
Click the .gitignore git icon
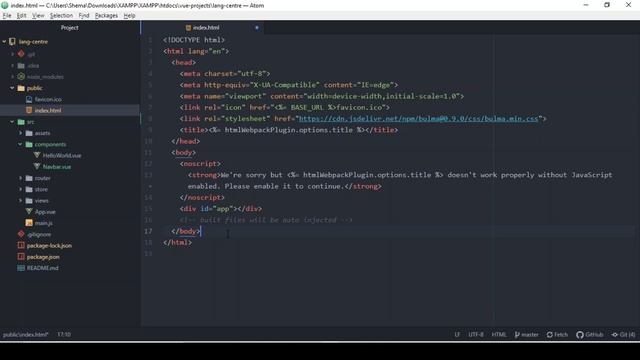[21, 234]
